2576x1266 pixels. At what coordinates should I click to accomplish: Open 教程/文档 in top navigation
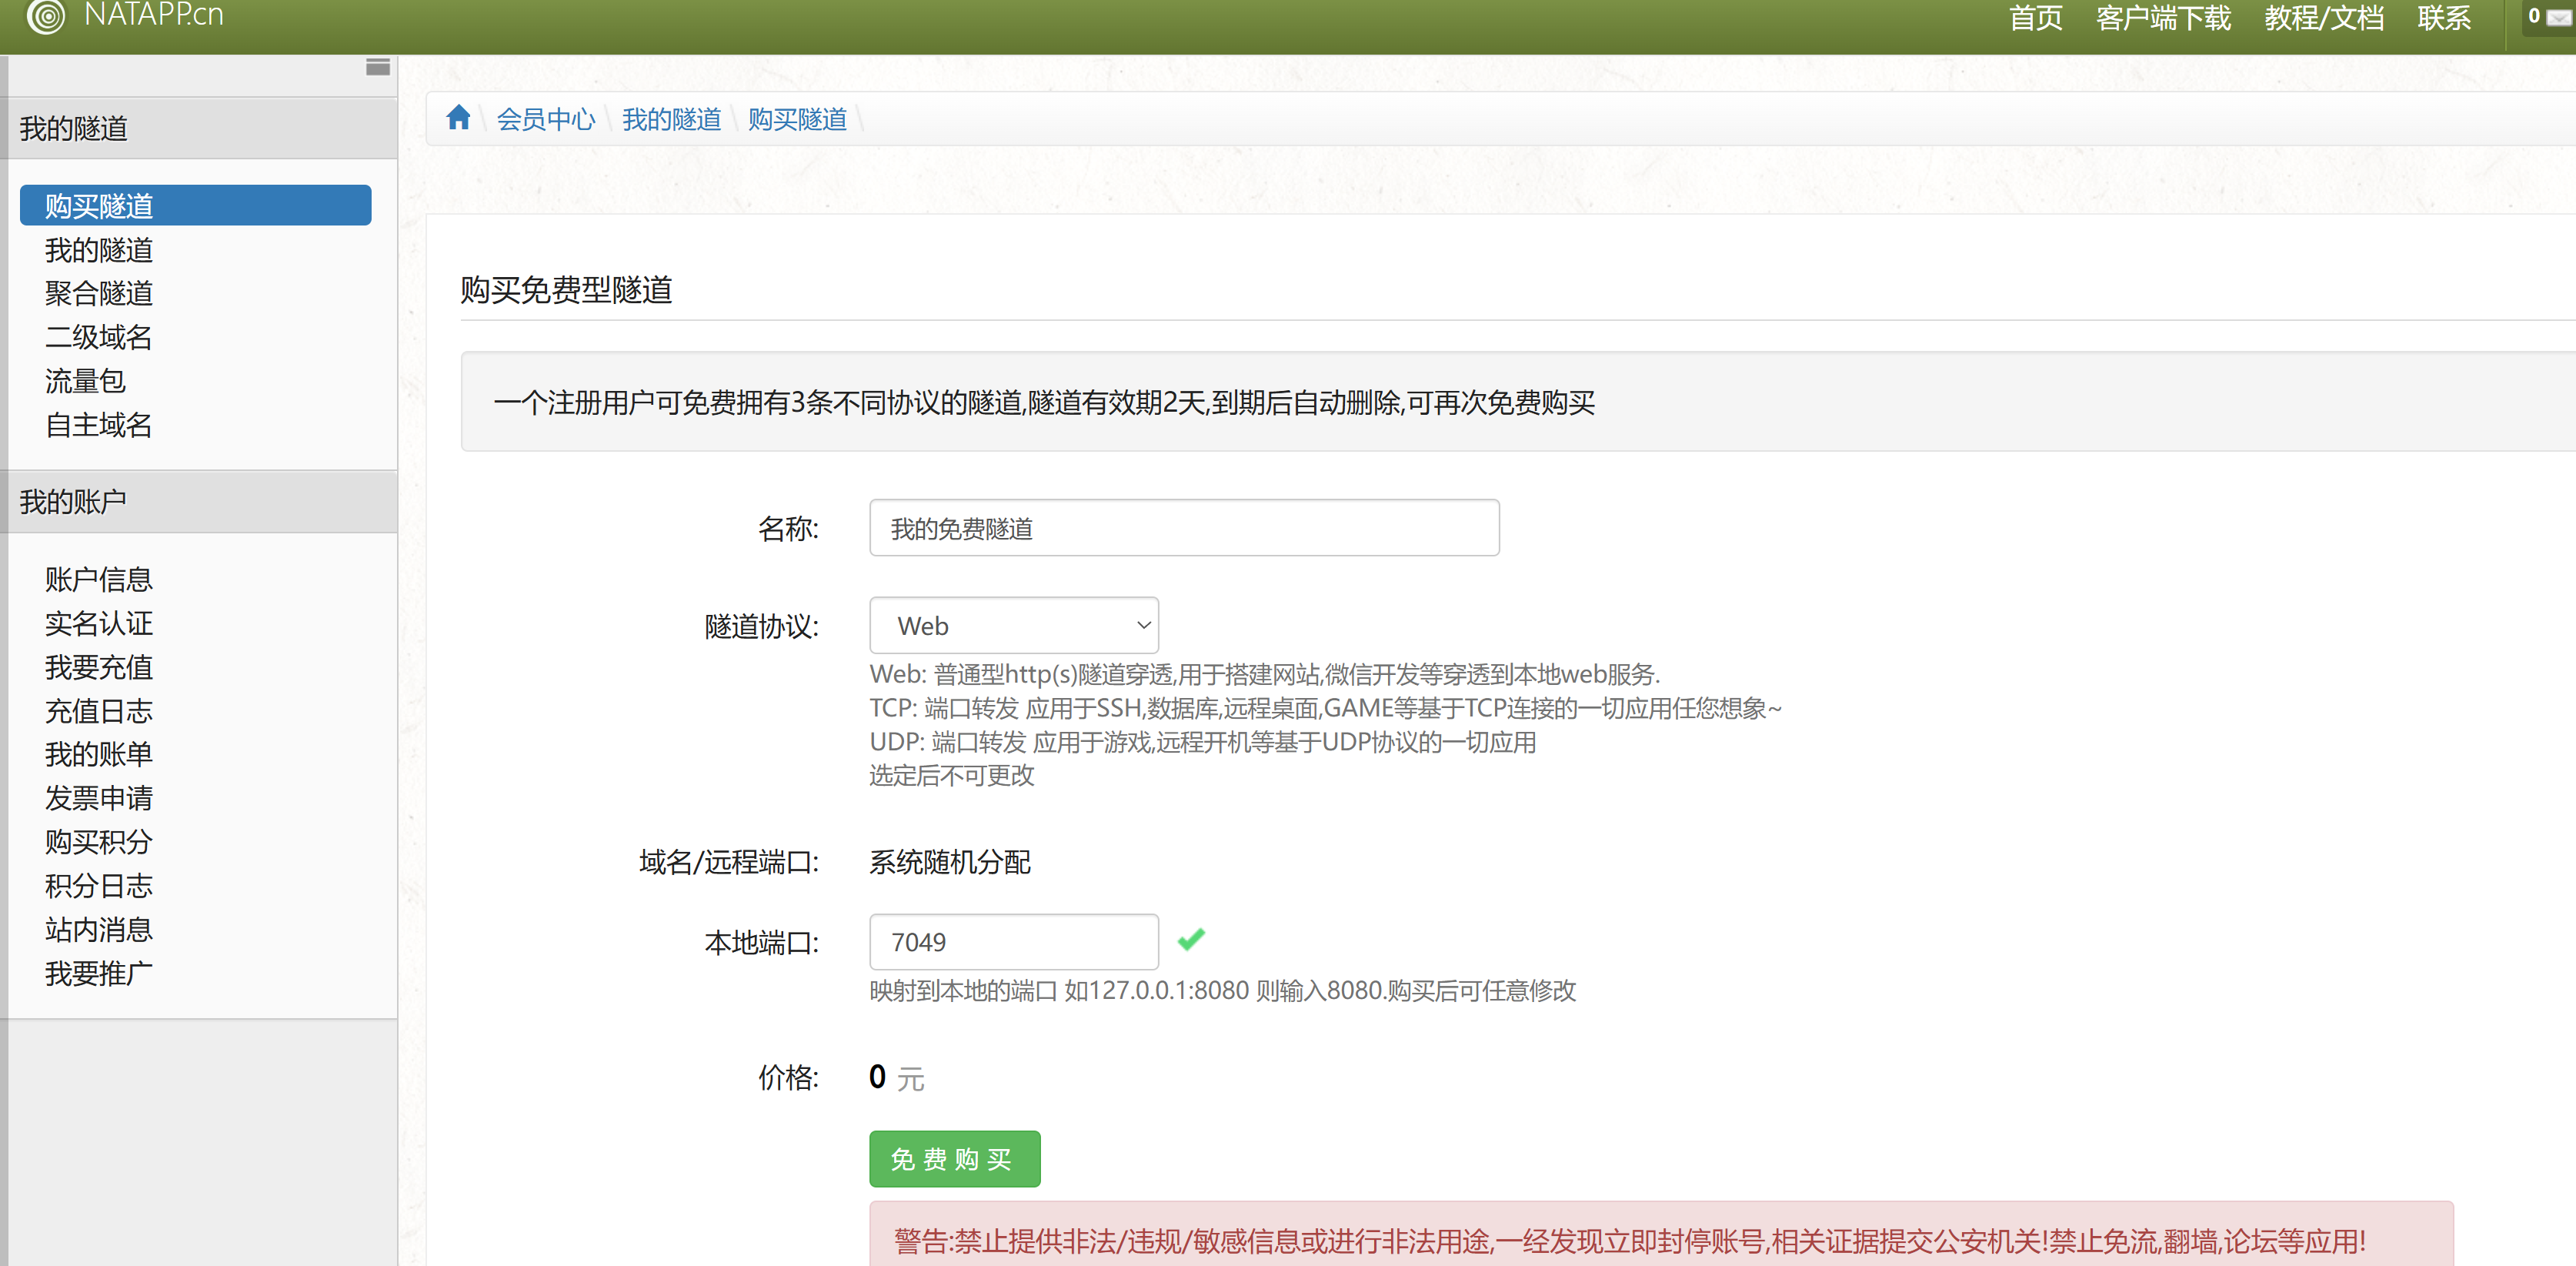pos(2324,18)
